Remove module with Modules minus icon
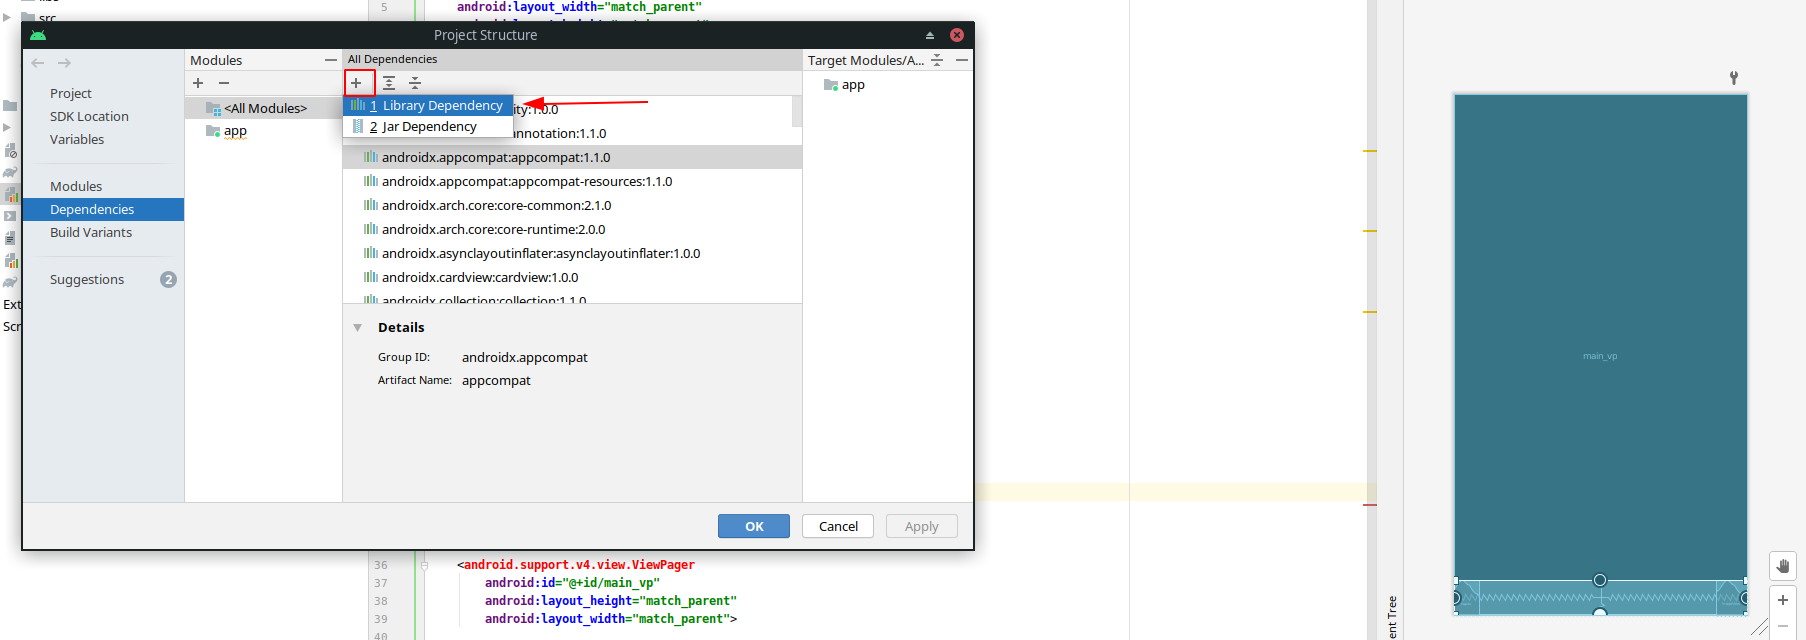 pyautogui.click(x=224, y=83)
